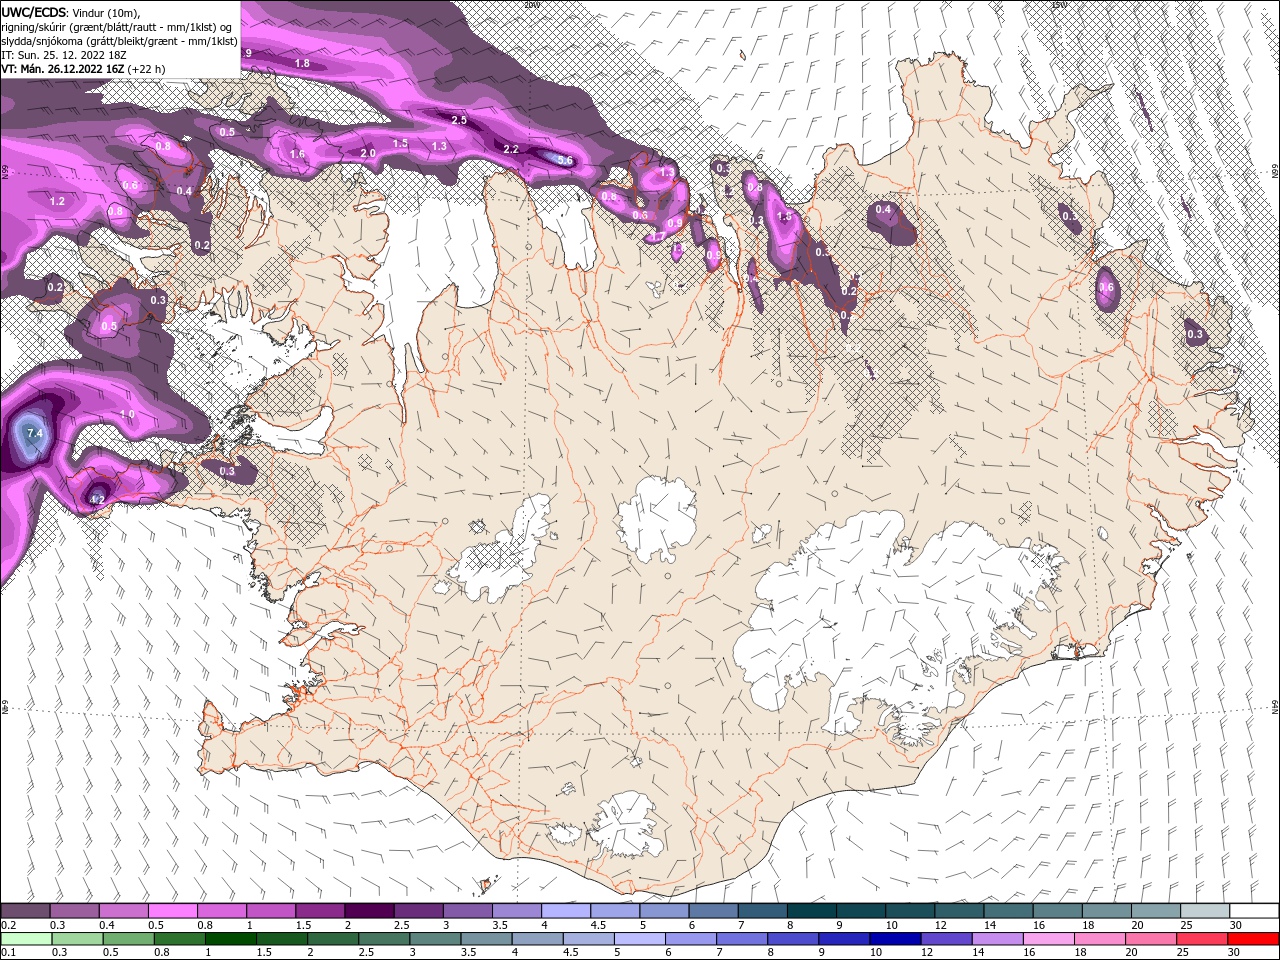Click the 2.5 value in the northern band

[459, 120]
